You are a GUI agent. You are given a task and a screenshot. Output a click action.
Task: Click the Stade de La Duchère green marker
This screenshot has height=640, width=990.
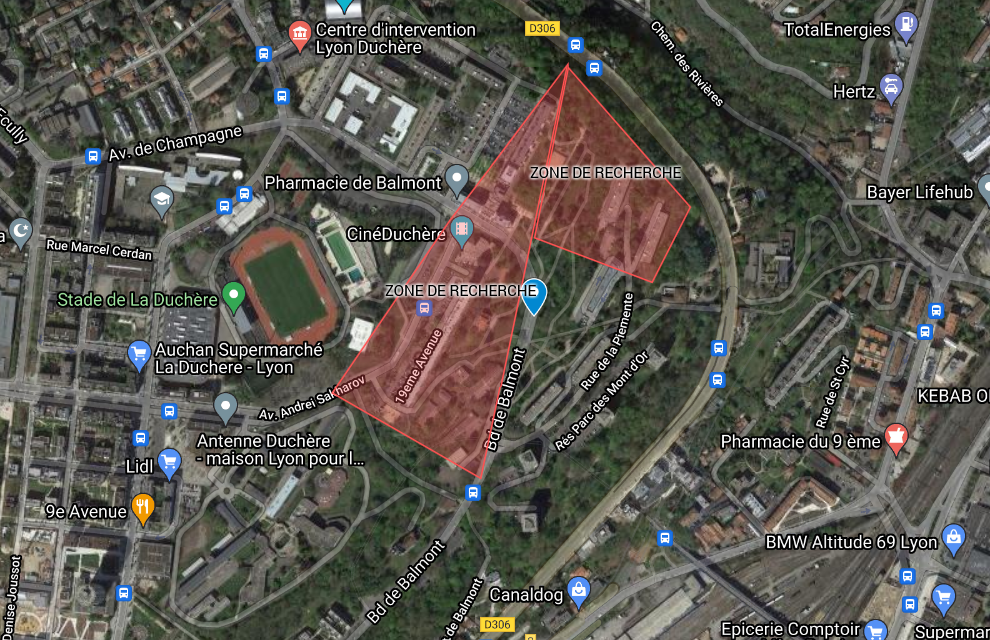pos(234,297)
